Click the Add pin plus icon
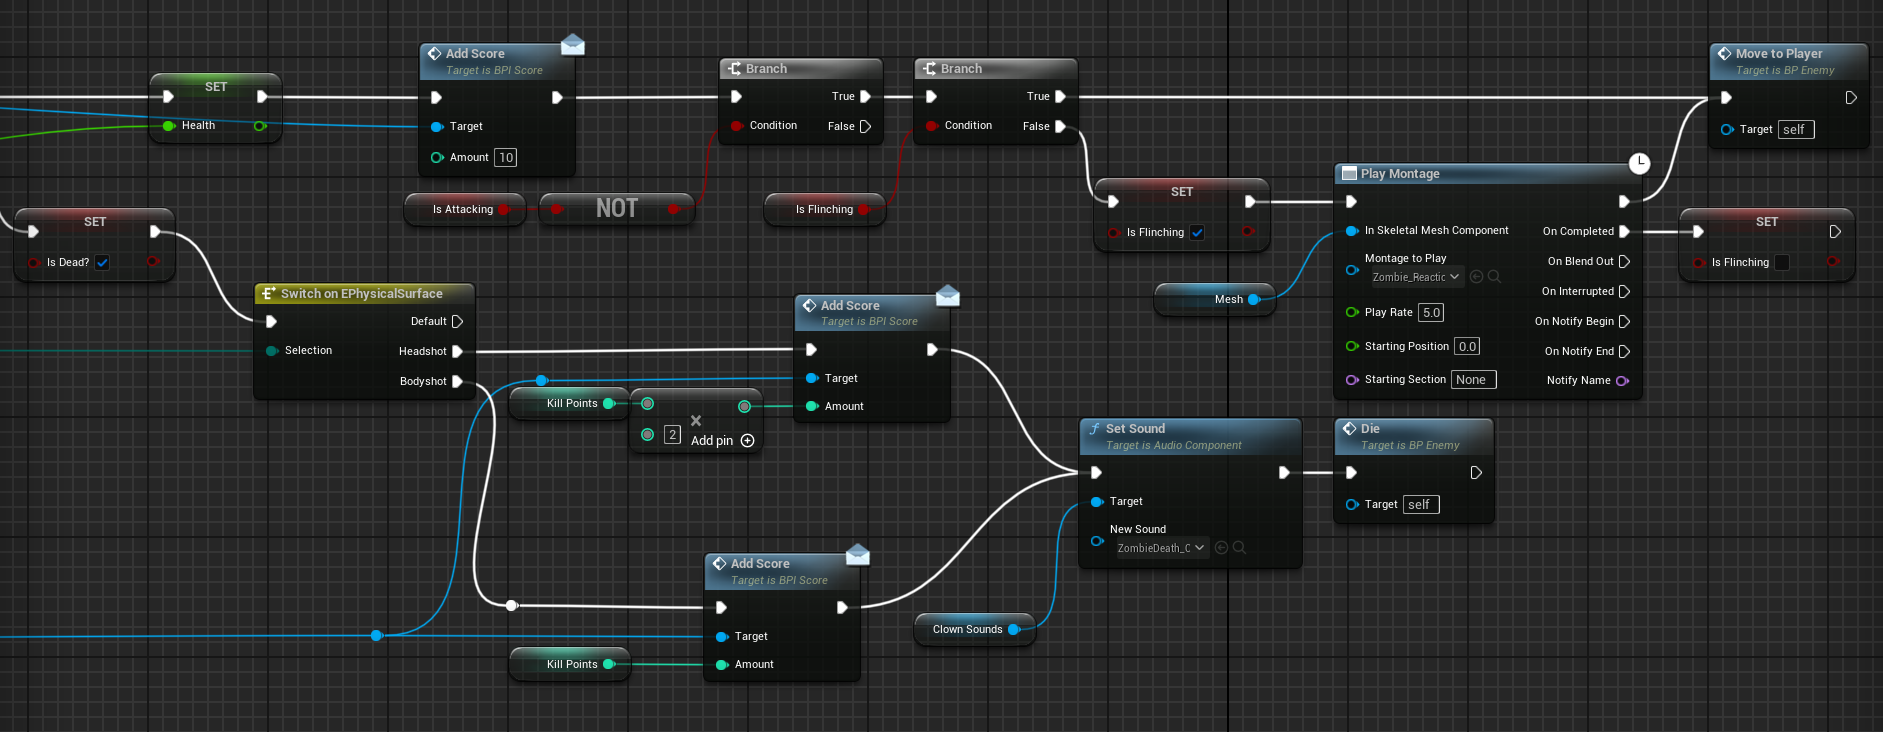 coord(747,441)
